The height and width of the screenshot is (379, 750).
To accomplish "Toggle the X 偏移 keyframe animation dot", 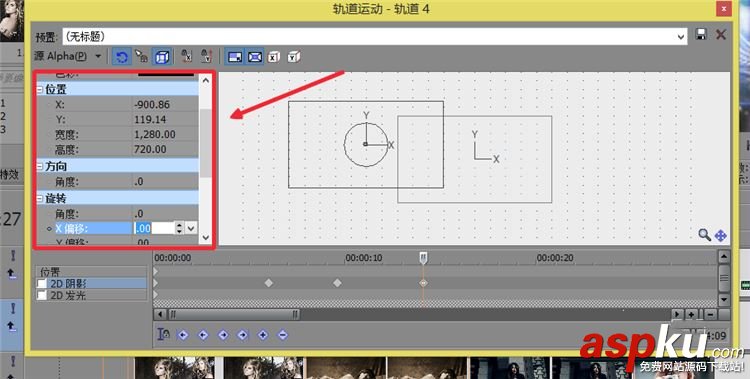I will (49, 229).
